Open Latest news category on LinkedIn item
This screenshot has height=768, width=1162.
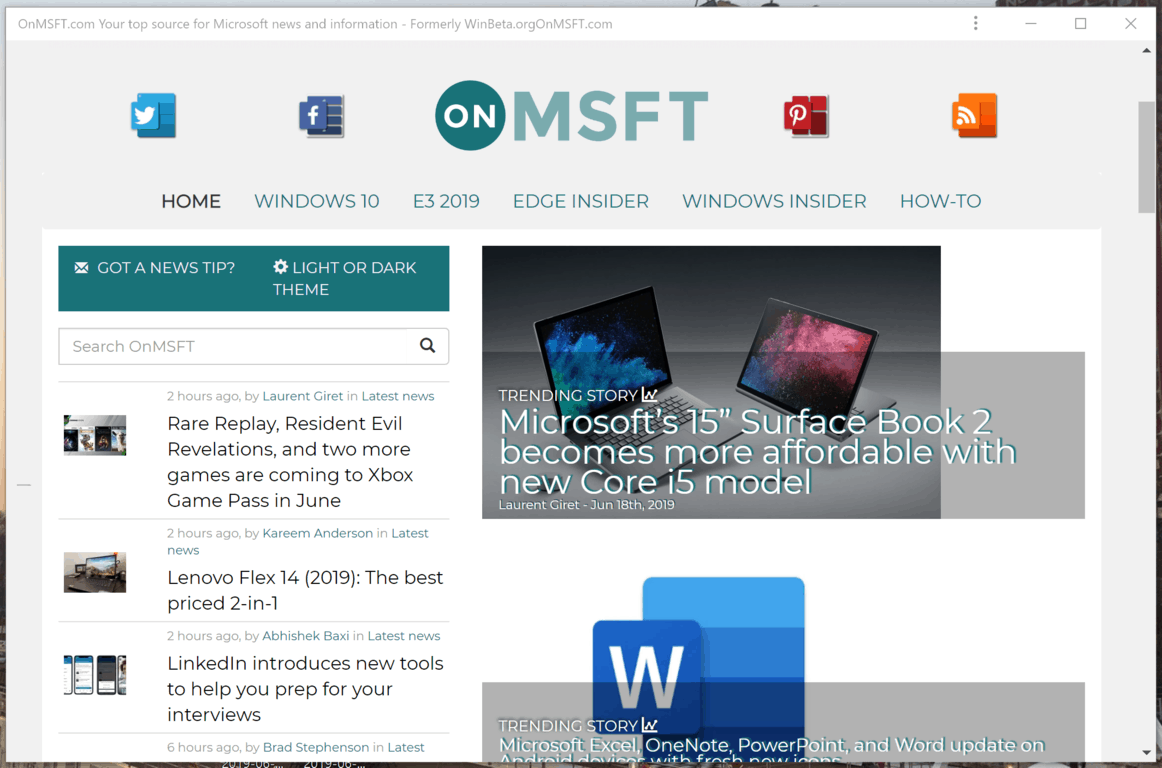(404, 636)
